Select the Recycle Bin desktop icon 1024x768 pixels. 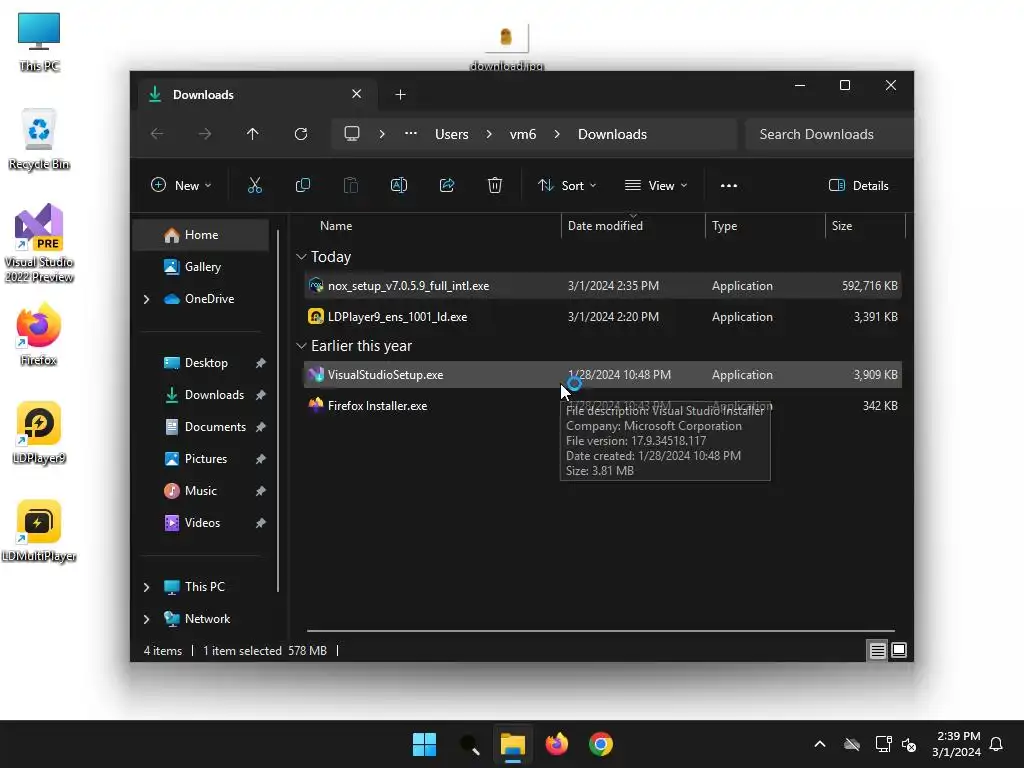click(x=39, y=138)
